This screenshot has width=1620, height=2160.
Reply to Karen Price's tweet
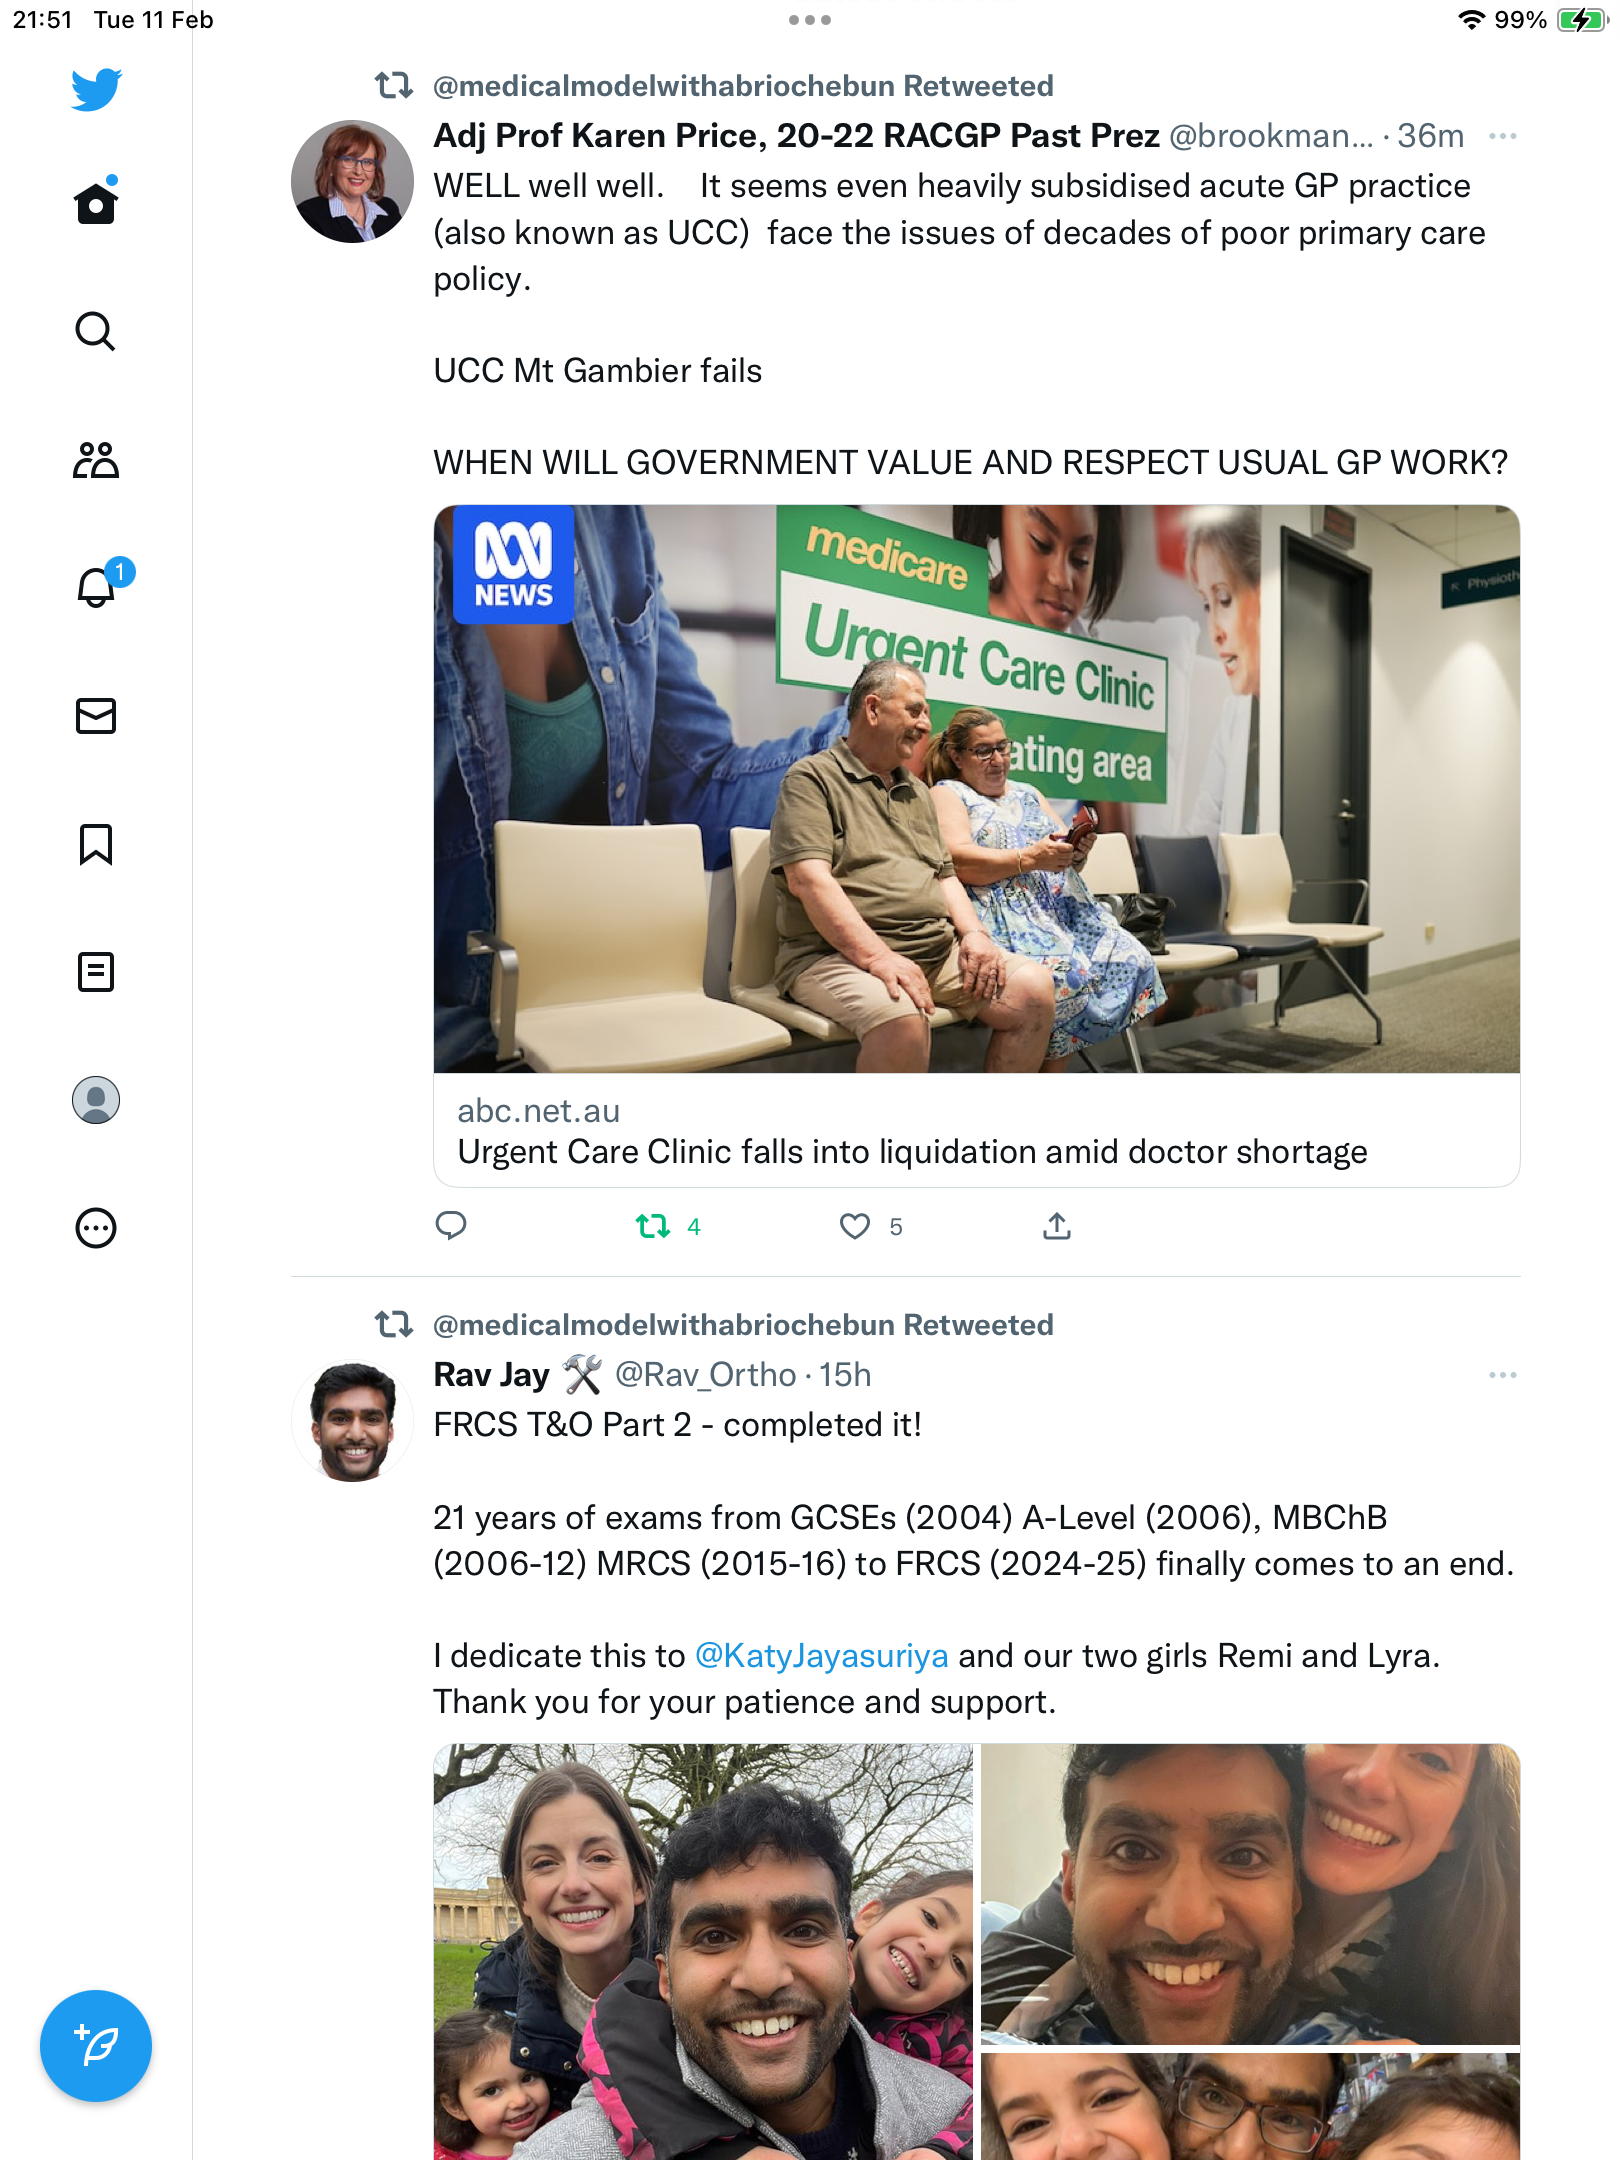[x=451, y=1225]
